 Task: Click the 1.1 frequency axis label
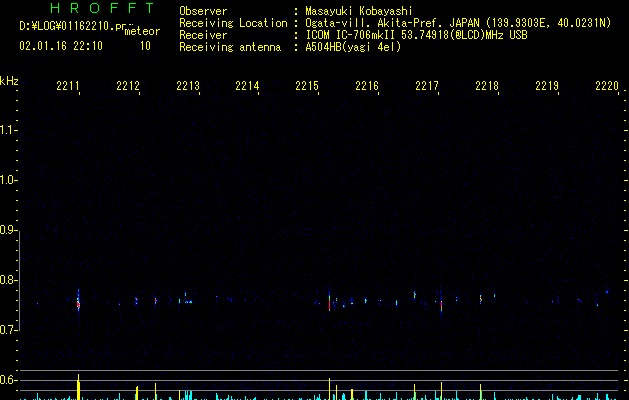click(x=8, y=130)
